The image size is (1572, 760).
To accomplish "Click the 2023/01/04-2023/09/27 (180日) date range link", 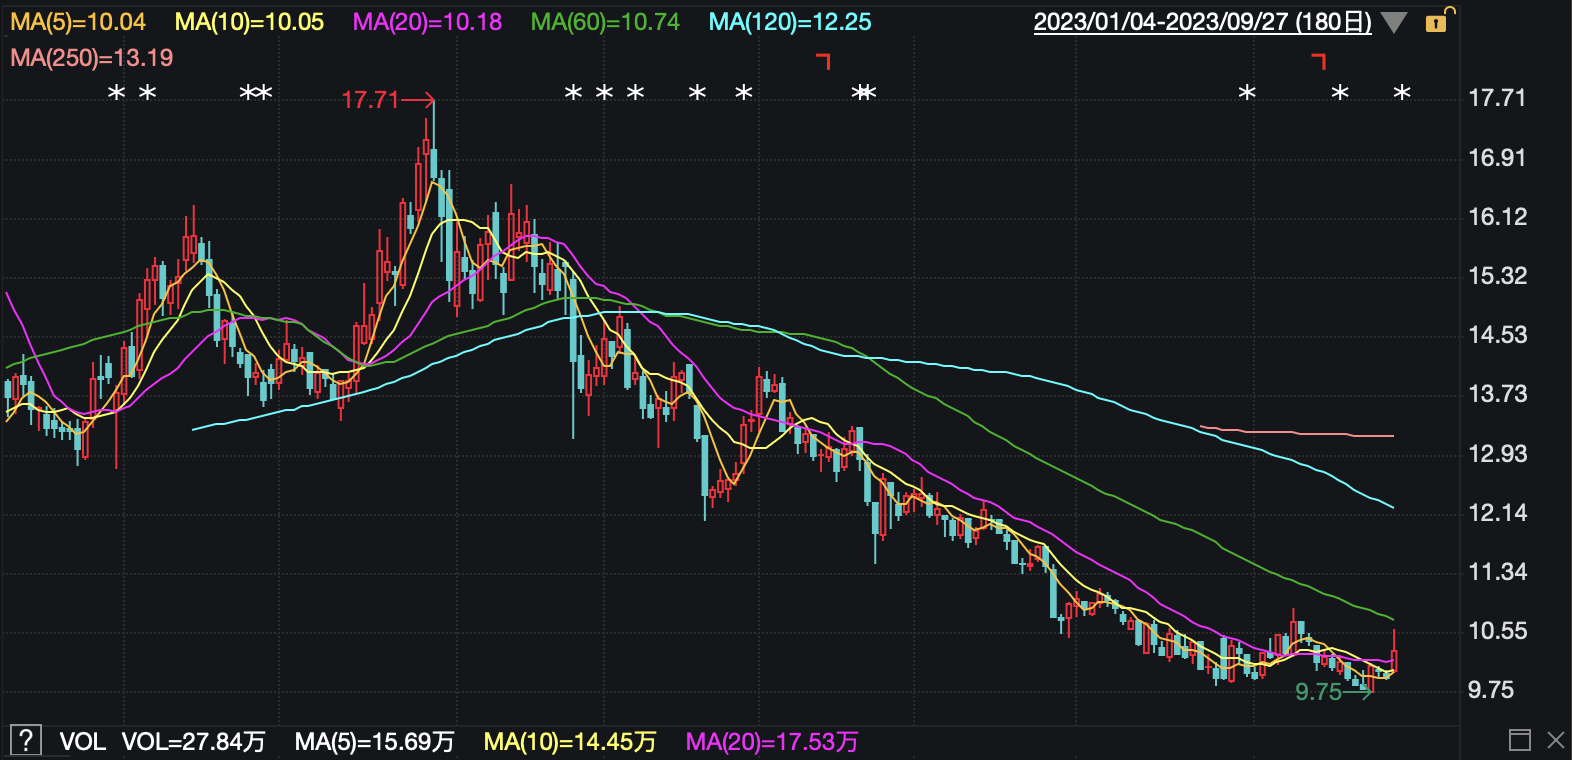I will [x=1202, y=22].
